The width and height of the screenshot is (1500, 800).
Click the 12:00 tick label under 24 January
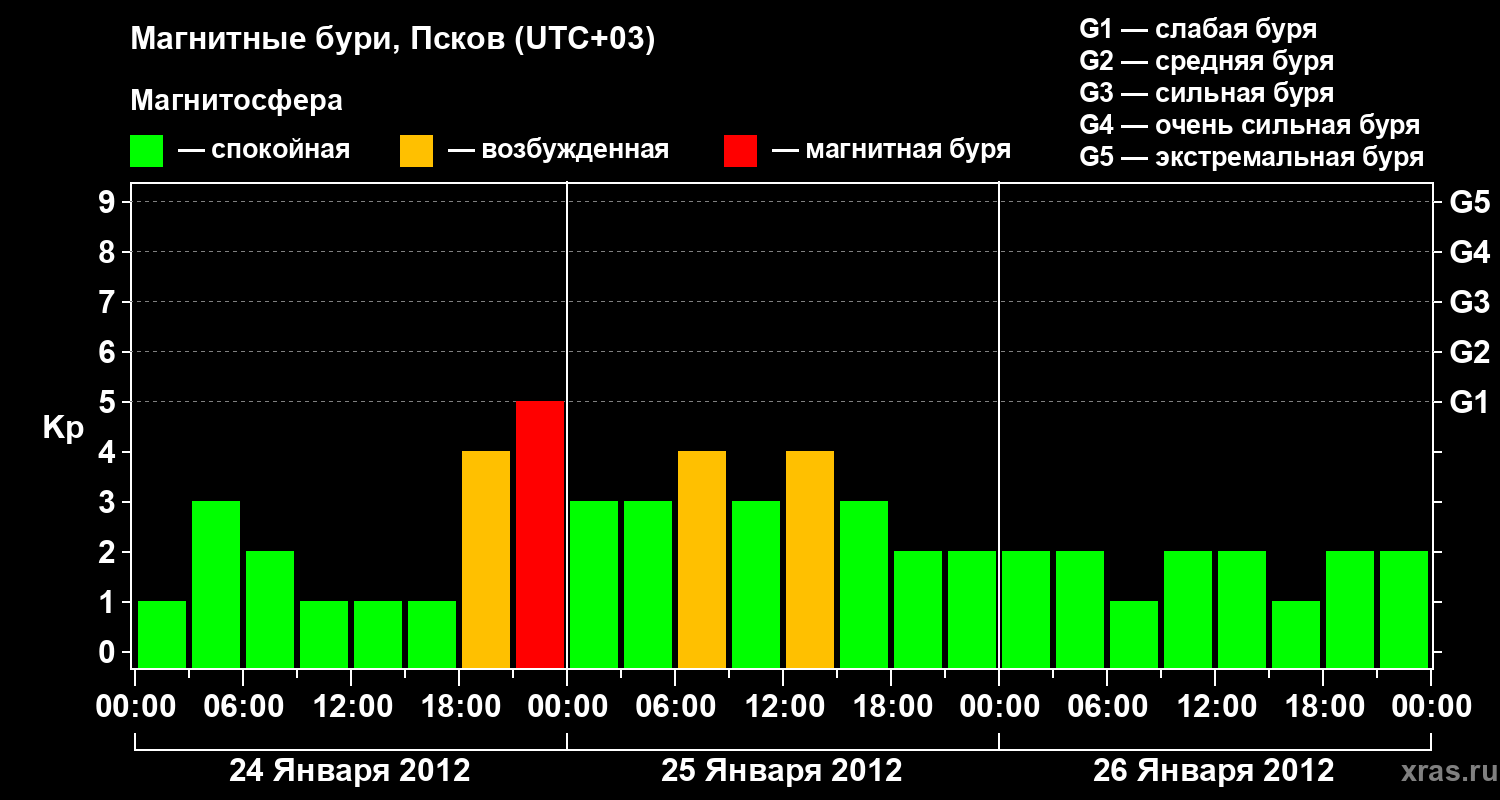point(351,707)
